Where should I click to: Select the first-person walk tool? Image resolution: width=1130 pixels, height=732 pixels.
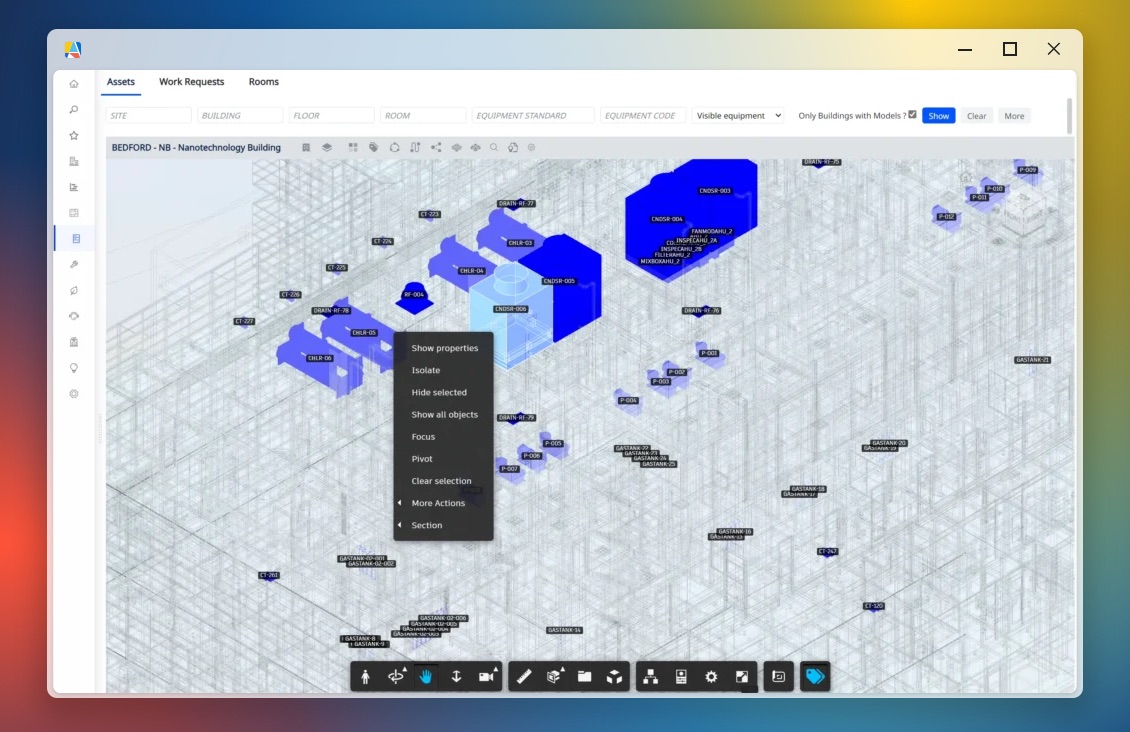[365, 677]
